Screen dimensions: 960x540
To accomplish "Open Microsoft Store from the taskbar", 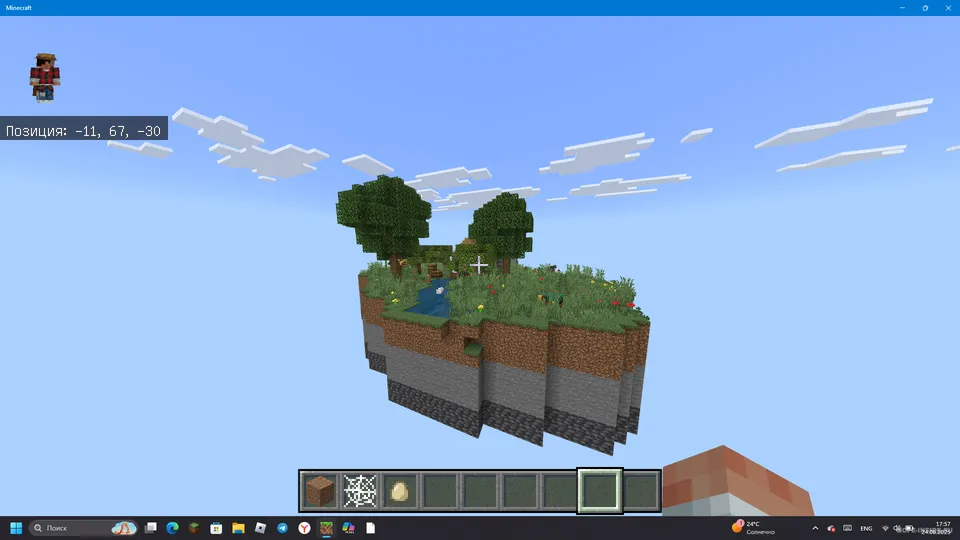I will tap(216, 528).
